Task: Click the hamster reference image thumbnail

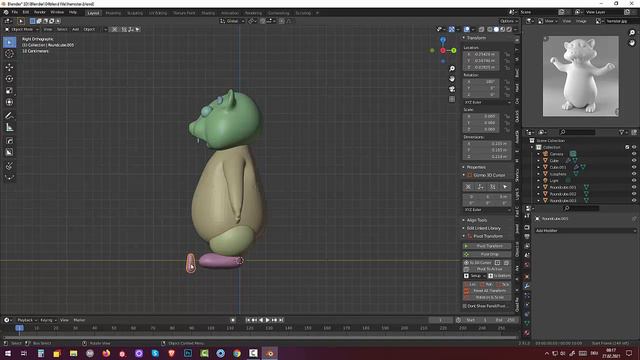Action: coord(580,76)
